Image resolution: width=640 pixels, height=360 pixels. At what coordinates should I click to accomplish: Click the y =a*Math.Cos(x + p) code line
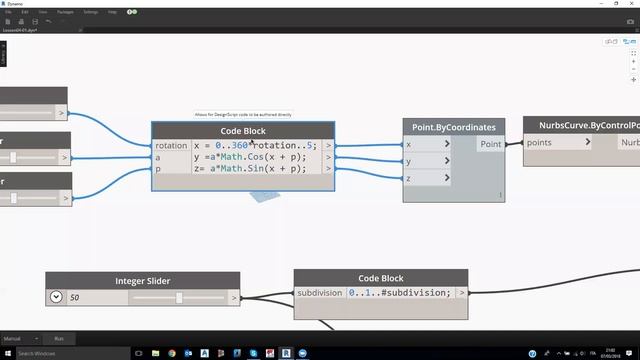click(x=250, y=157)
